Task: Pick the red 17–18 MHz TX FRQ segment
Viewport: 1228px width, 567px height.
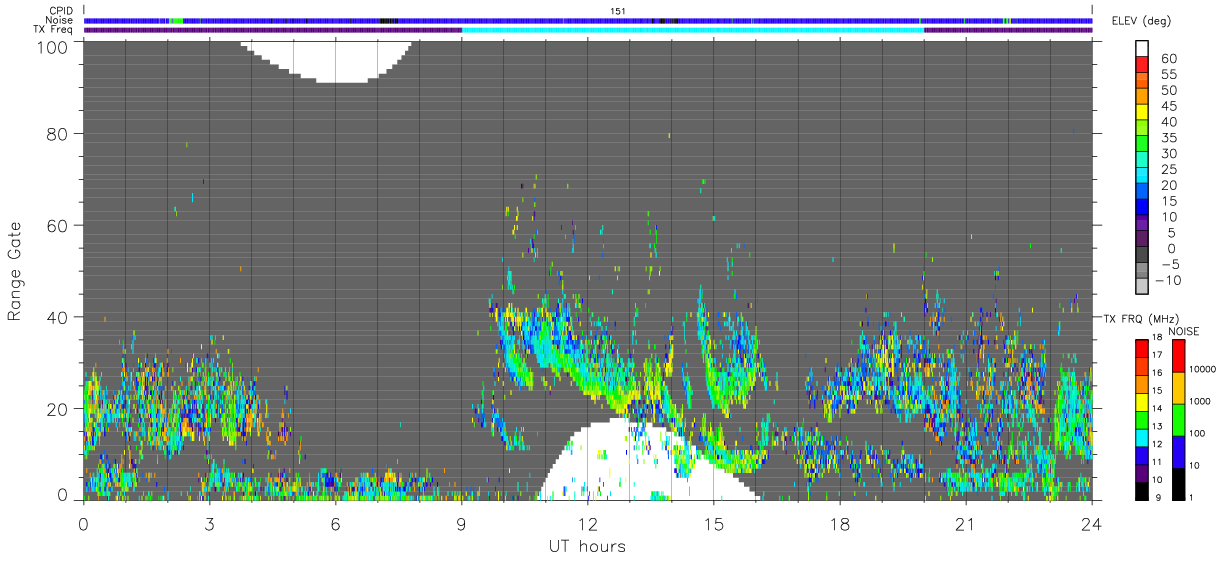Action: pyautogui.click(x=1142, y=347)
